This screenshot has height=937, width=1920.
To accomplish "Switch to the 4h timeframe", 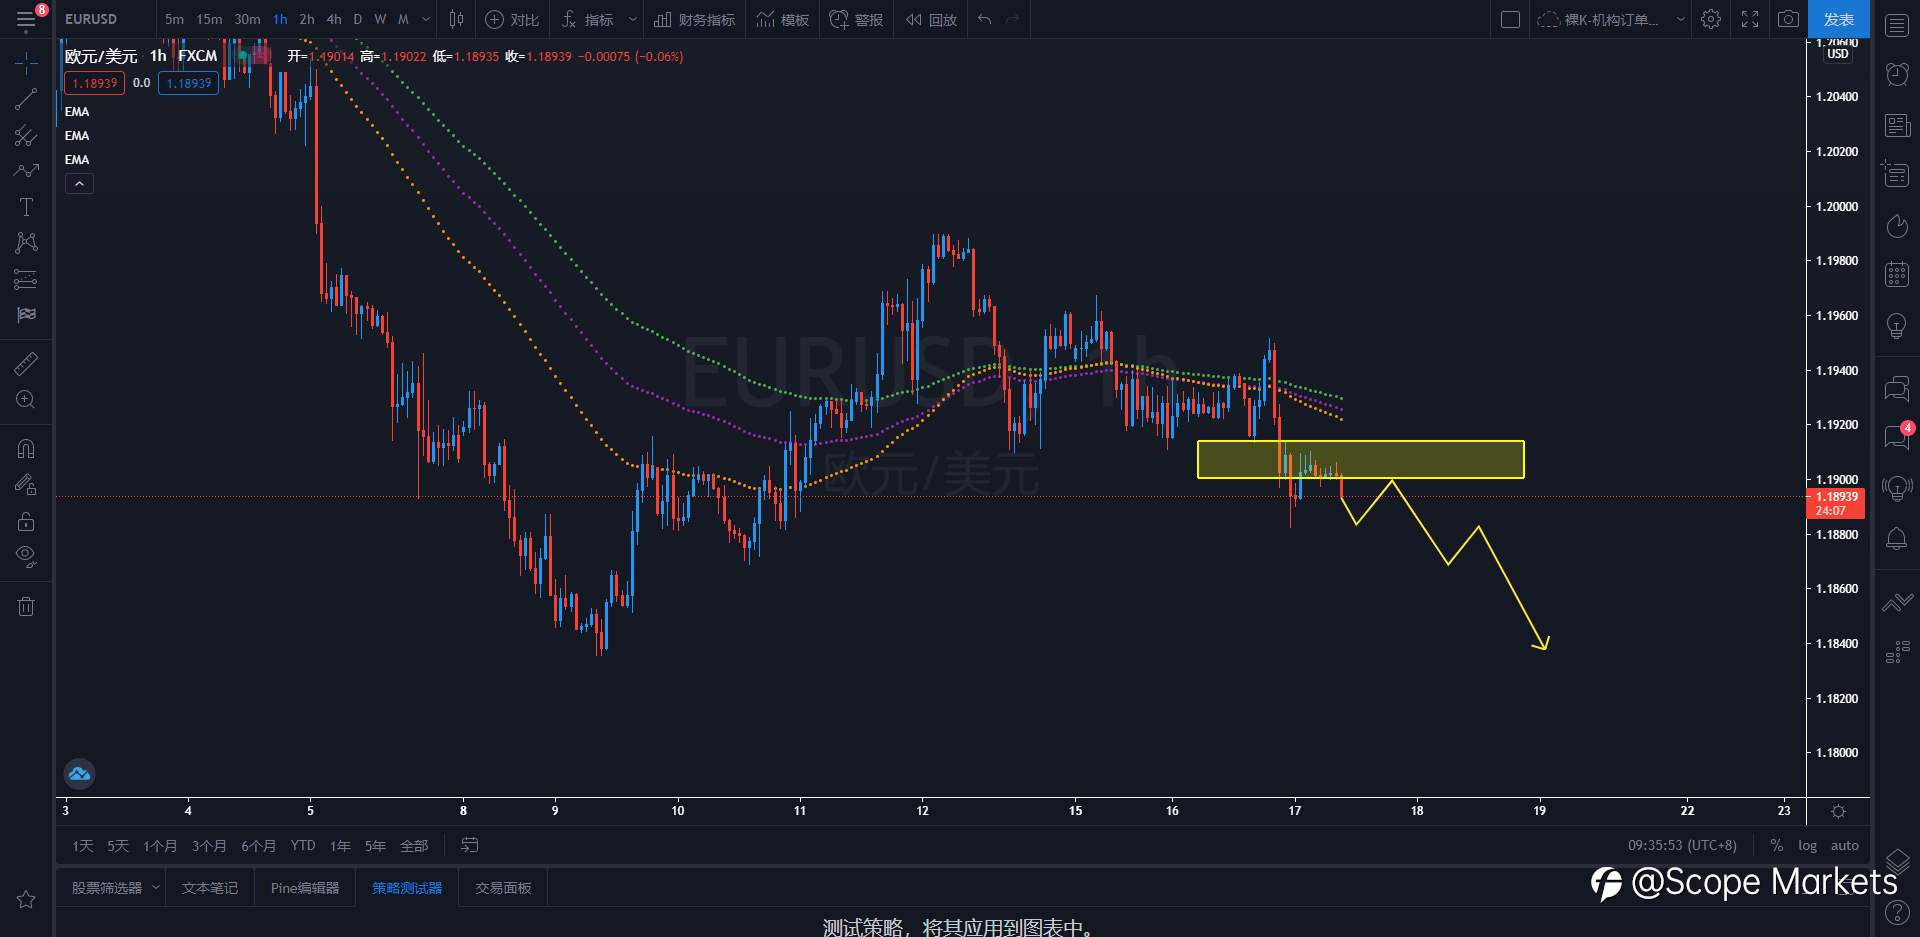I will click(334, 19).
